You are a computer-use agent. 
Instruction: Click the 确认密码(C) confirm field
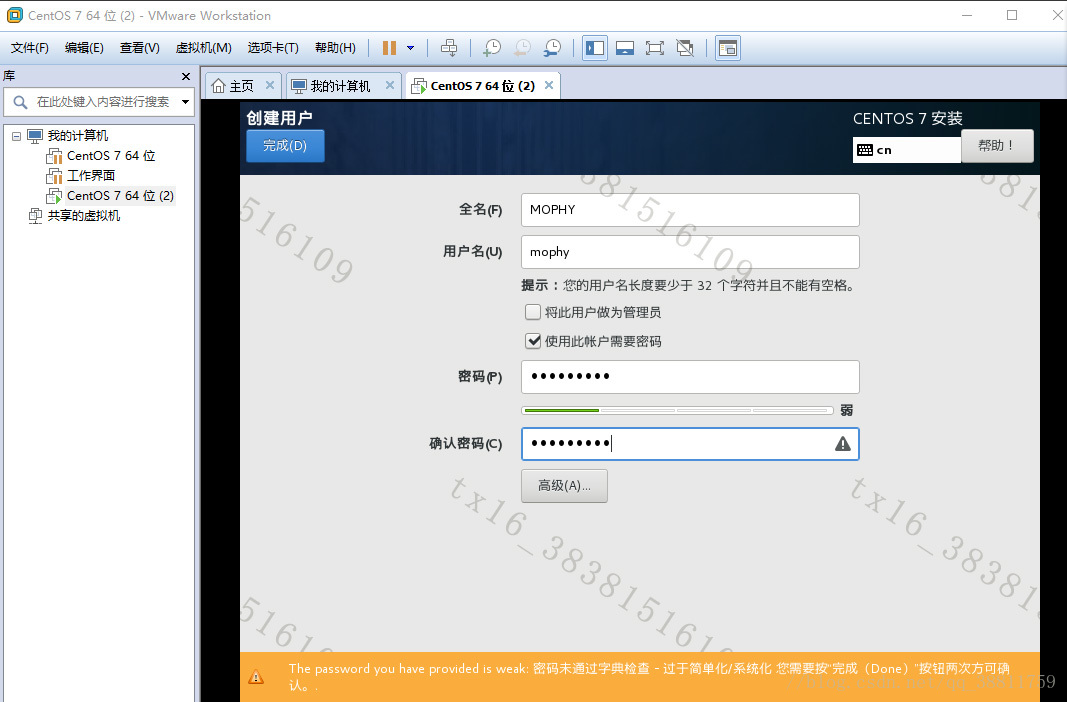pos(690,444)
